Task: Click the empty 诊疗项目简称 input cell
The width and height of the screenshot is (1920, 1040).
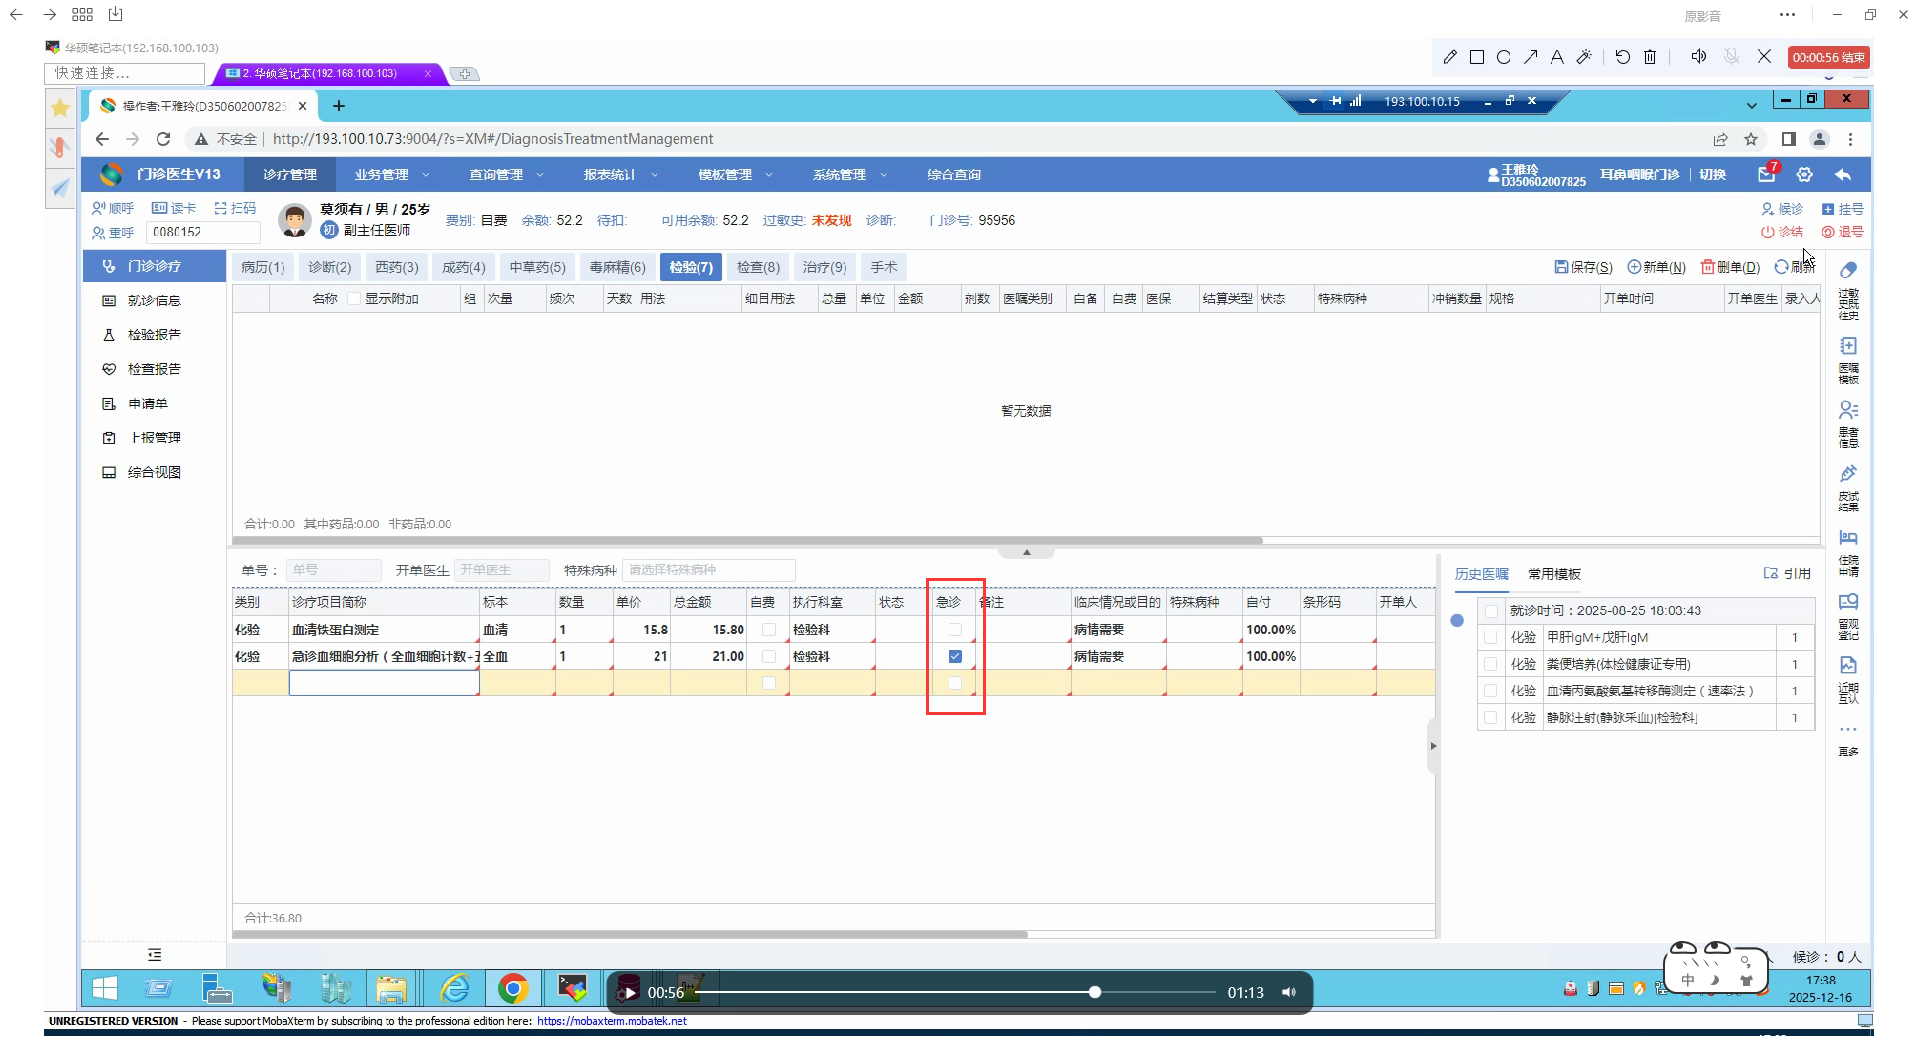Action: coord(384,683)
